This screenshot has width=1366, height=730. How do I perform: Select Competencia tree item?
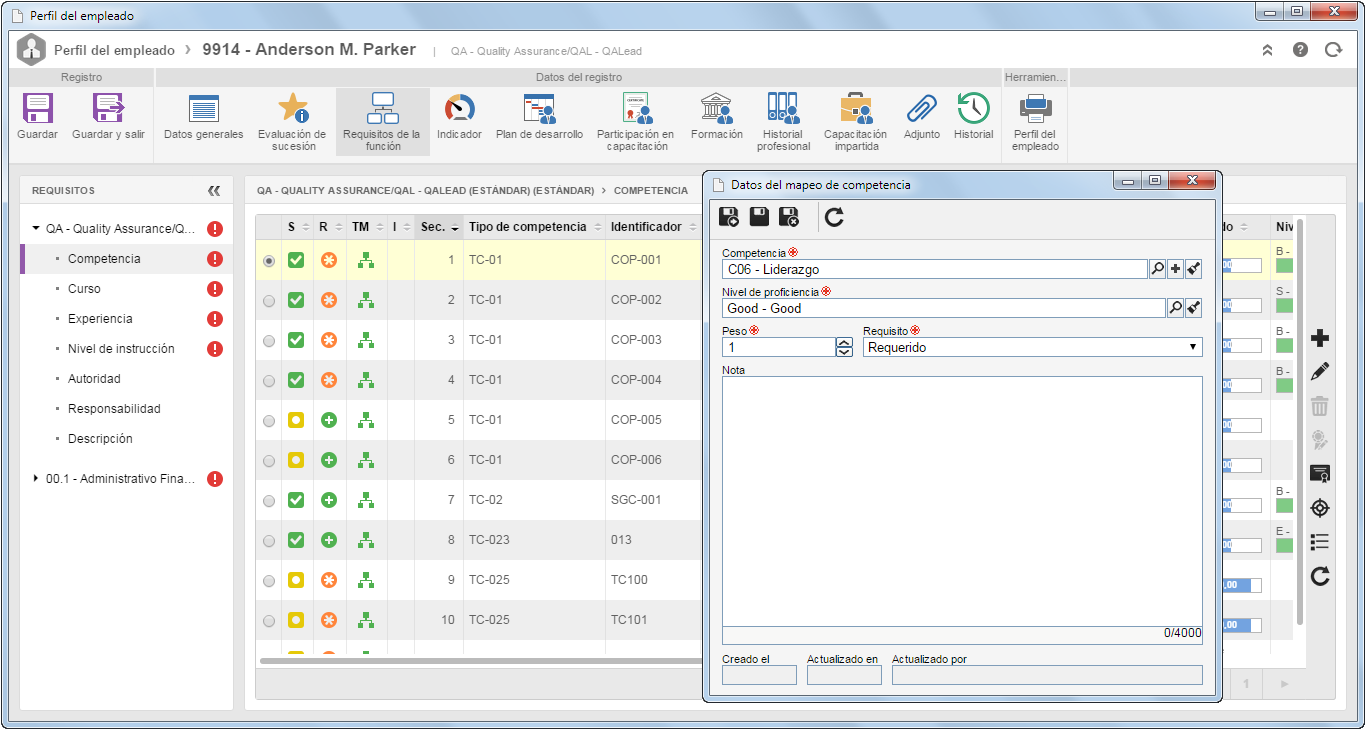point(104,259)
